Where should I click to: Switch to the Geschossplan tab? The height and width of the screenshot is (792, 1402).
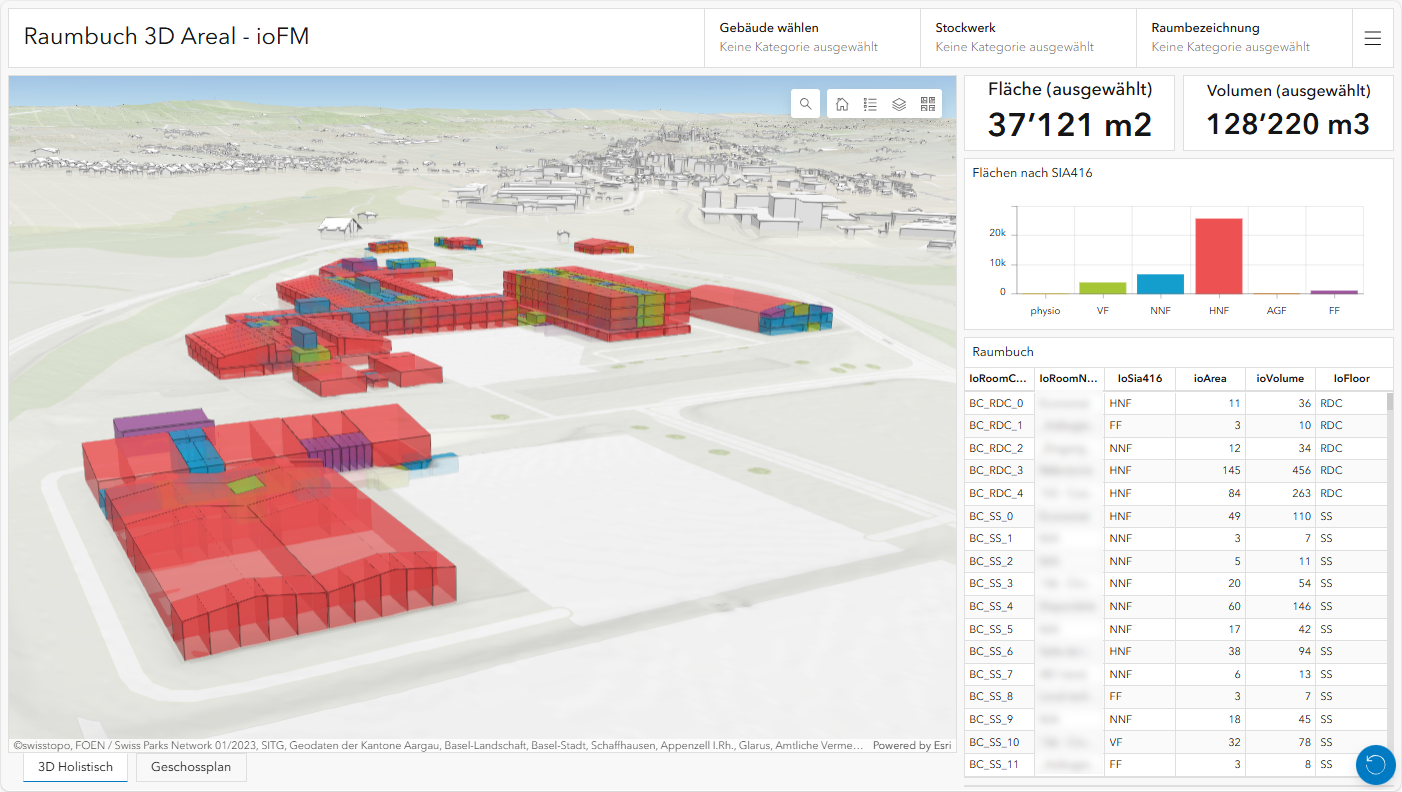point(191,768)
